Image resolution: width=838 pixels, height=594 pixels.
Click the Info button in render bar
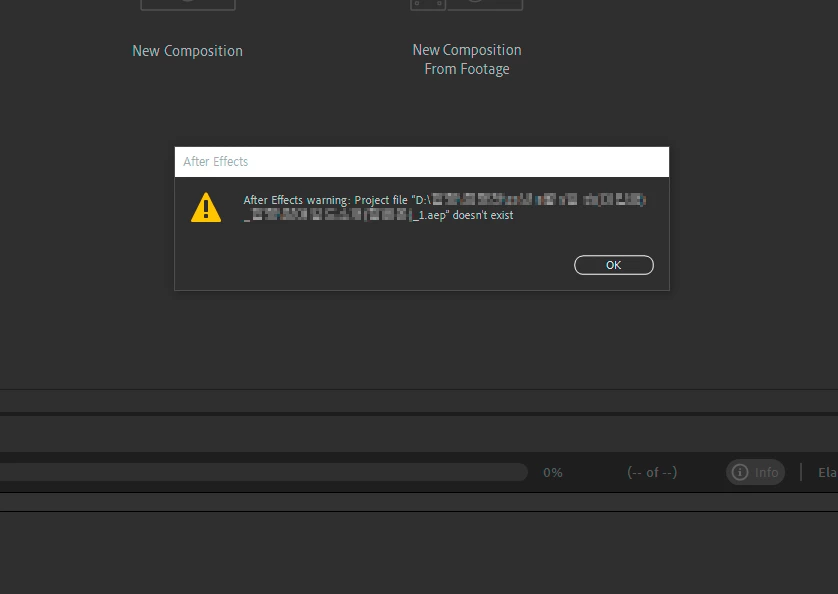tap(755, 472)
